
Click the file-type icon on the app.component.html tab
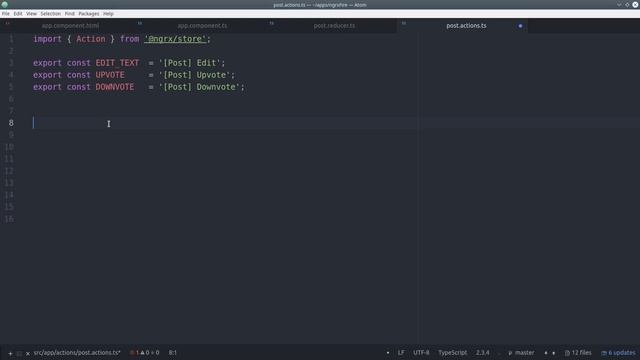click(x=7, y=23)
